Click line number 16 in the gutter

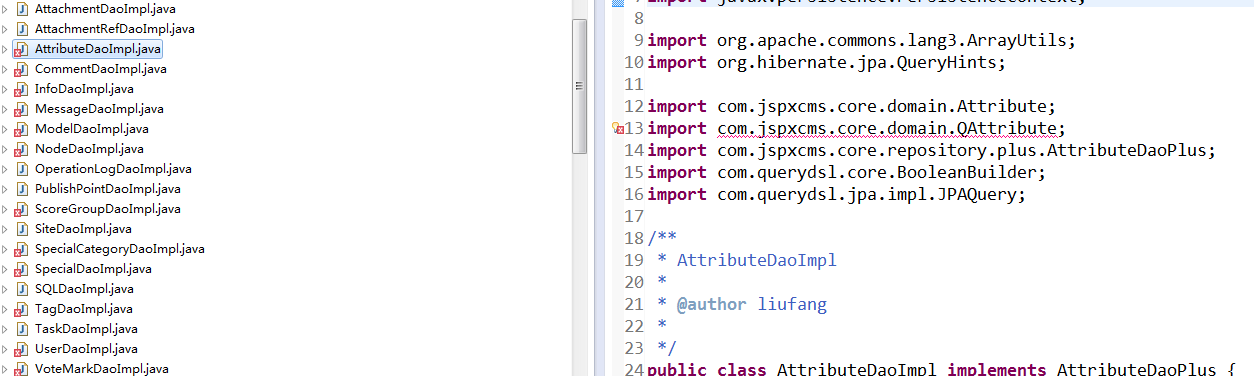633,195
